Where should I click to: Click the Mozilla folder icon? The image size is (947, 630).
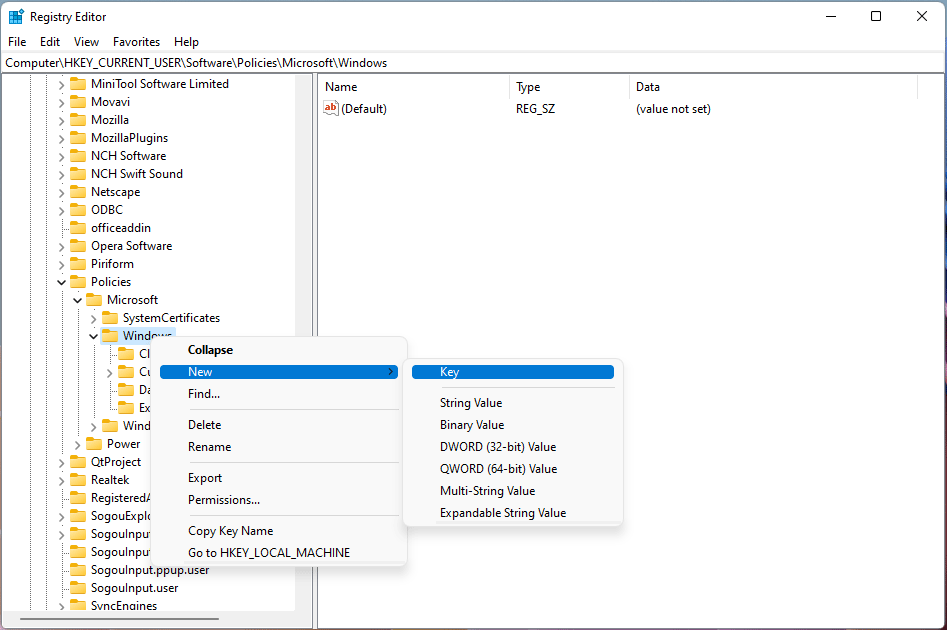78,120
